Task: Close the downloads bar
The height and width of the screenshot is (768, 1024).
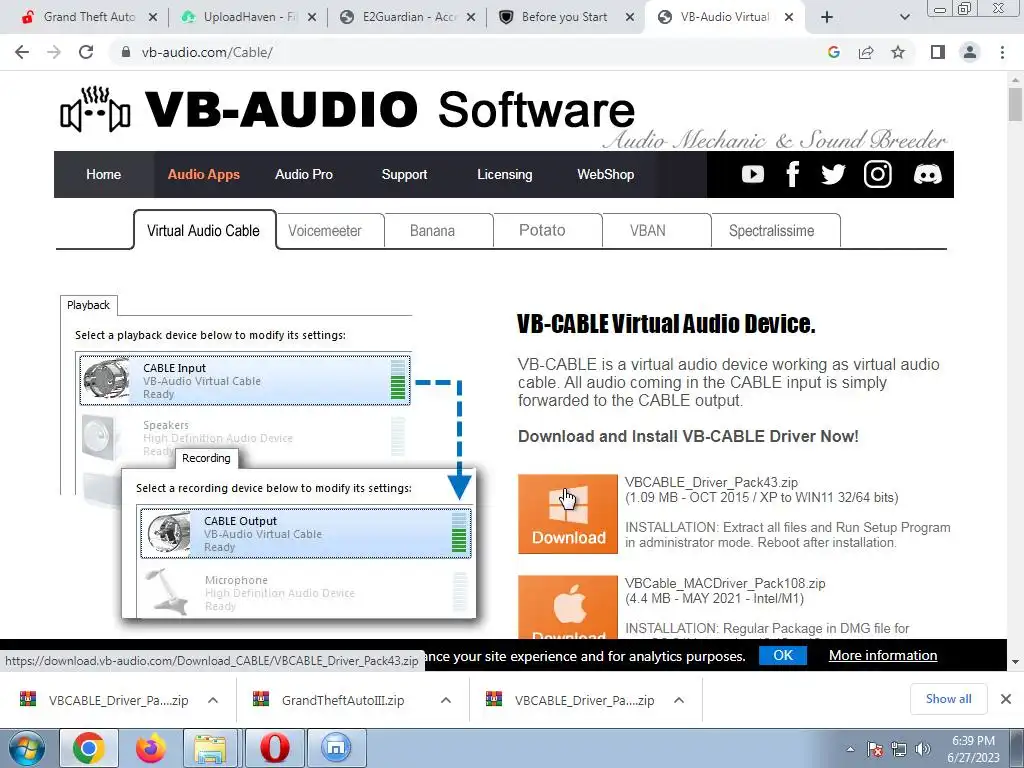Action: pyautogui.click(x=1006, y=699)
